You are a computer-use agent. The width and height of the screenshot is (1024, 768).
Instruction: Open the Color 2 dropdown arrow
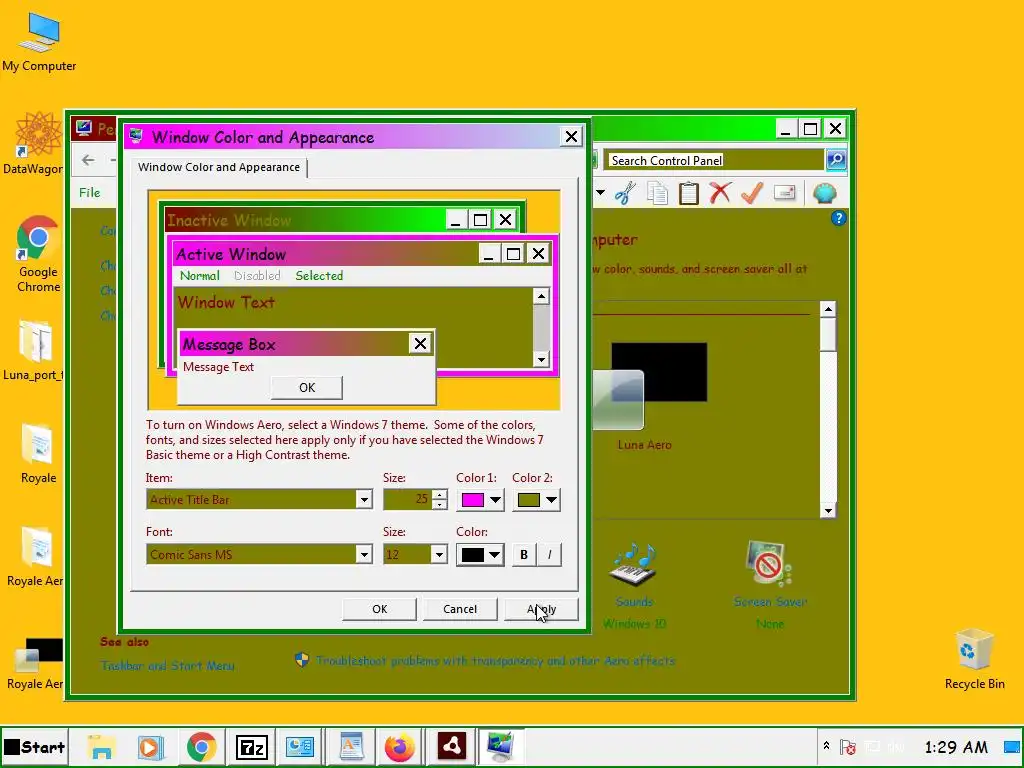click(x=551, y=500)
